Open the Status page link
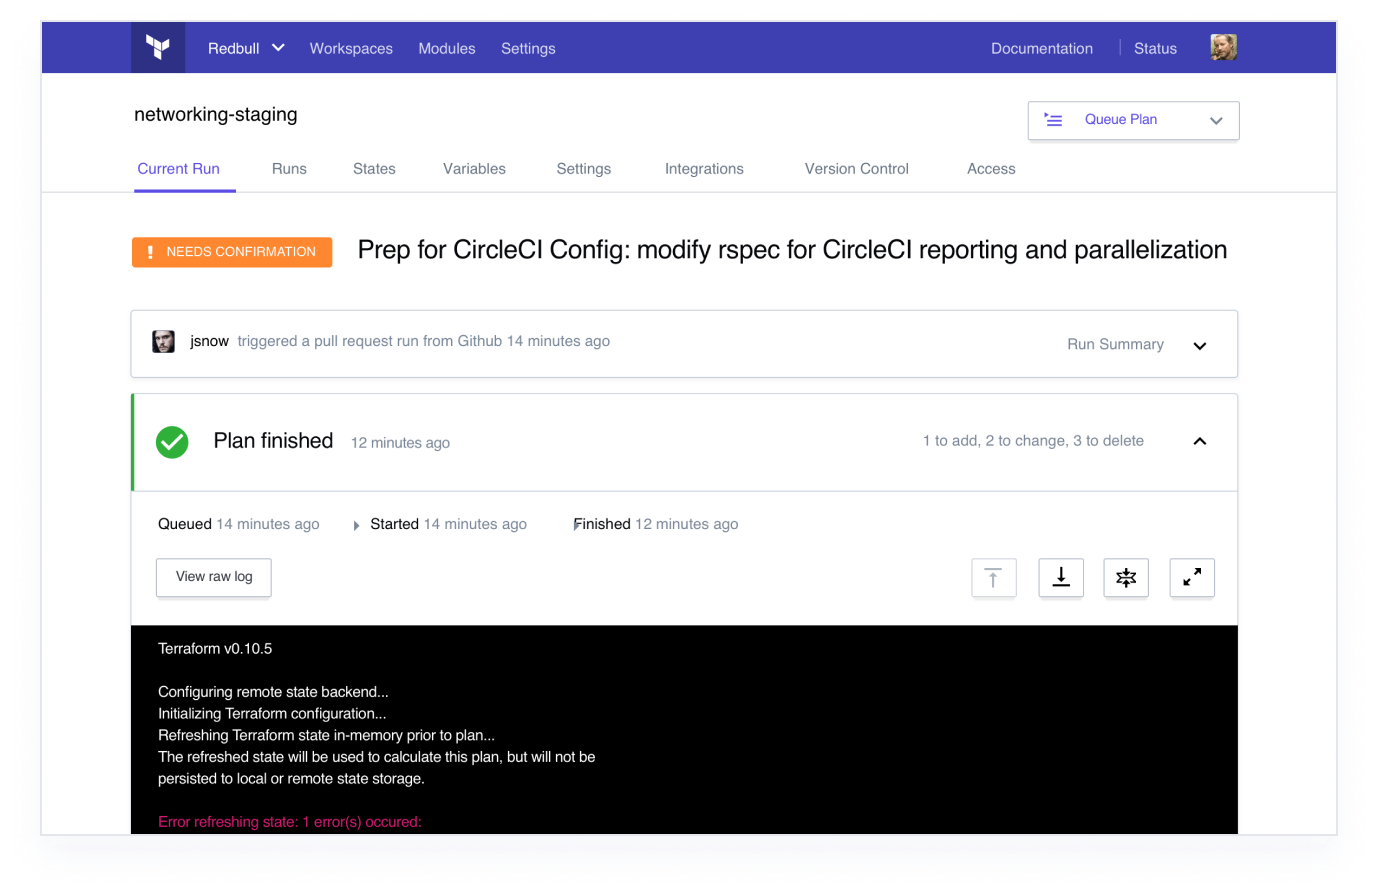1378x896 pixels. click(1155, 48)
